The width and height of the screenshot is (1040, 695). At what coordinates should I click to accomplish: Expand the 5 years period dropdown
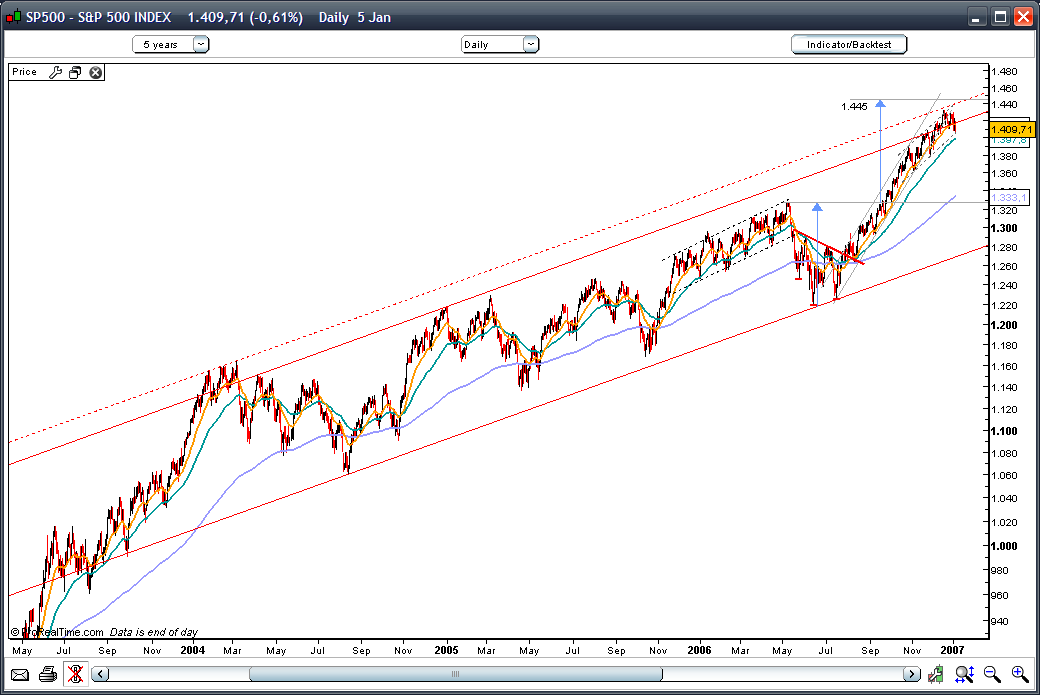171,44
